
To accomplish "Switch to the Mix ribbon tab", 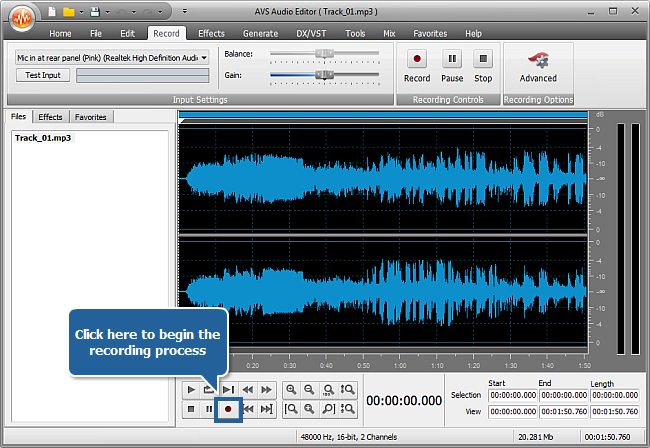I will pyautogui.click(x=389, y=34).
